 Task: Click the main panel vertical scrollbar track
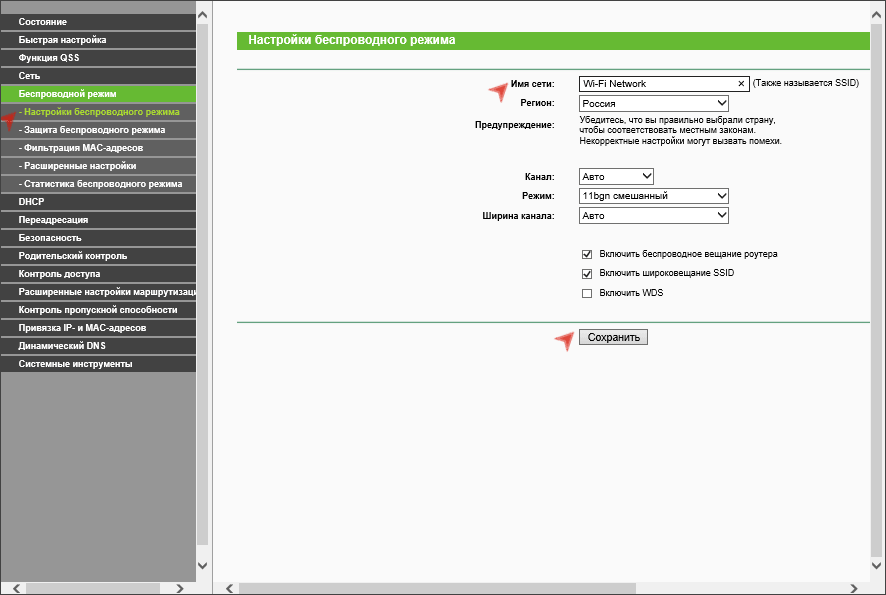pos(877,300)
